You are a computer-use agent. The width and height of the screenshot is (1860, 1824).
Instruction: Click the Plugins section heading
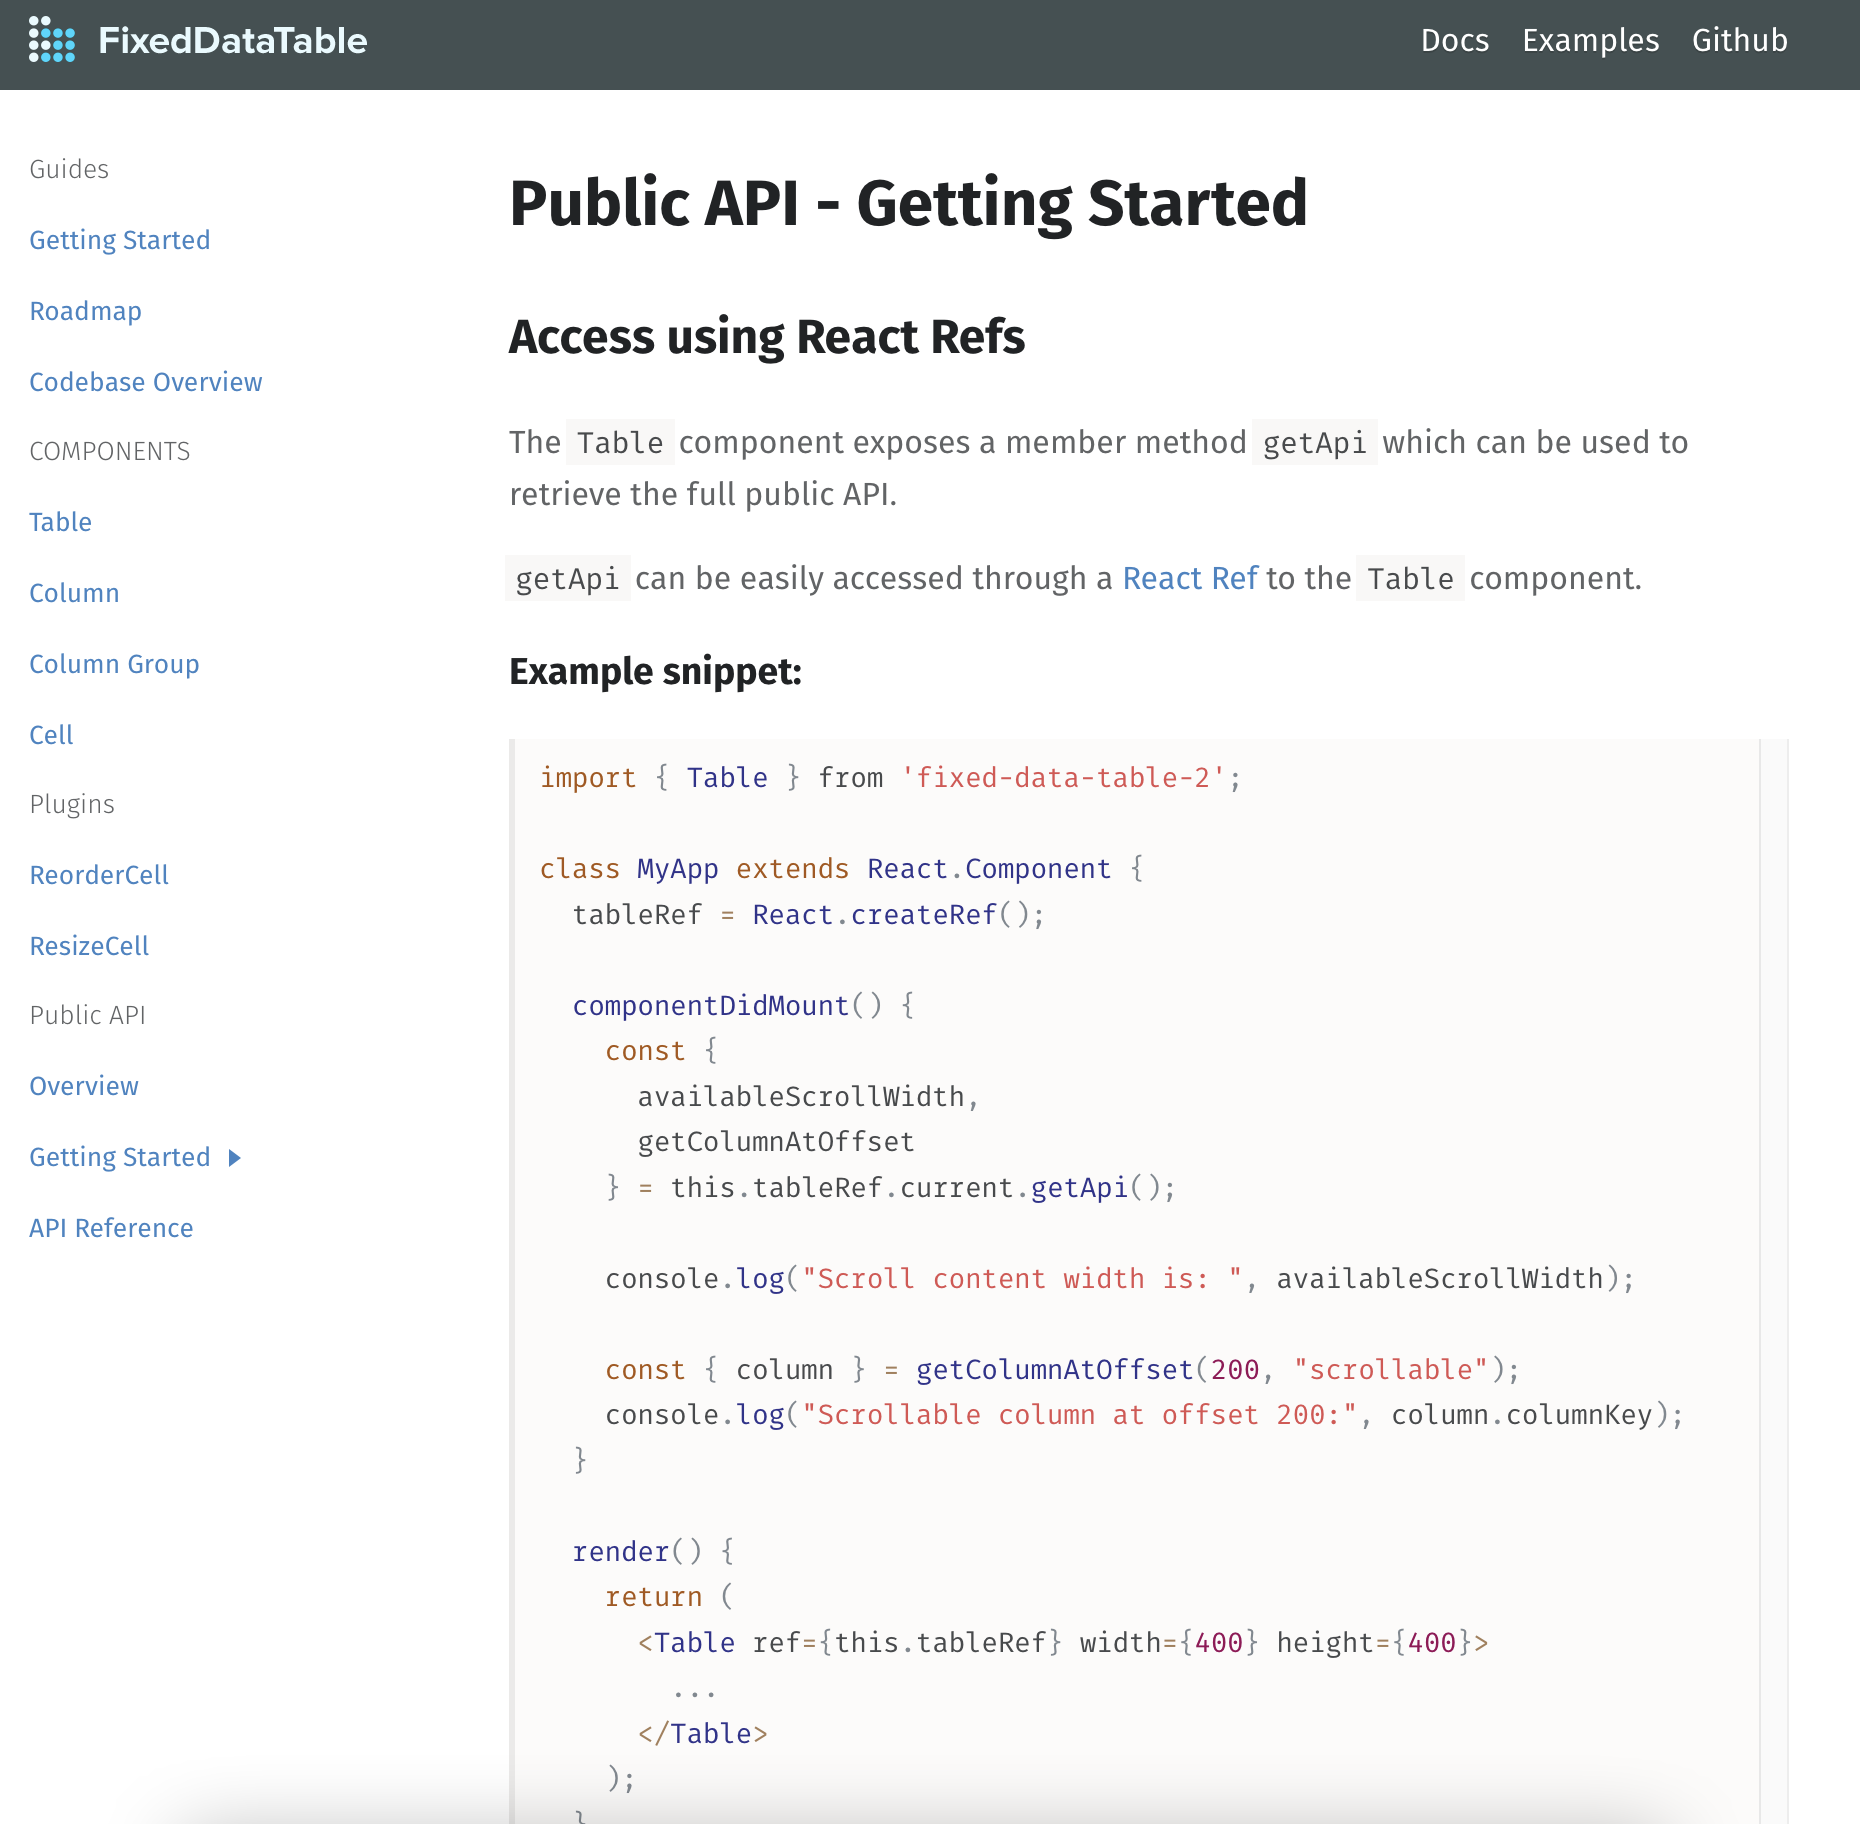point(73,804)
